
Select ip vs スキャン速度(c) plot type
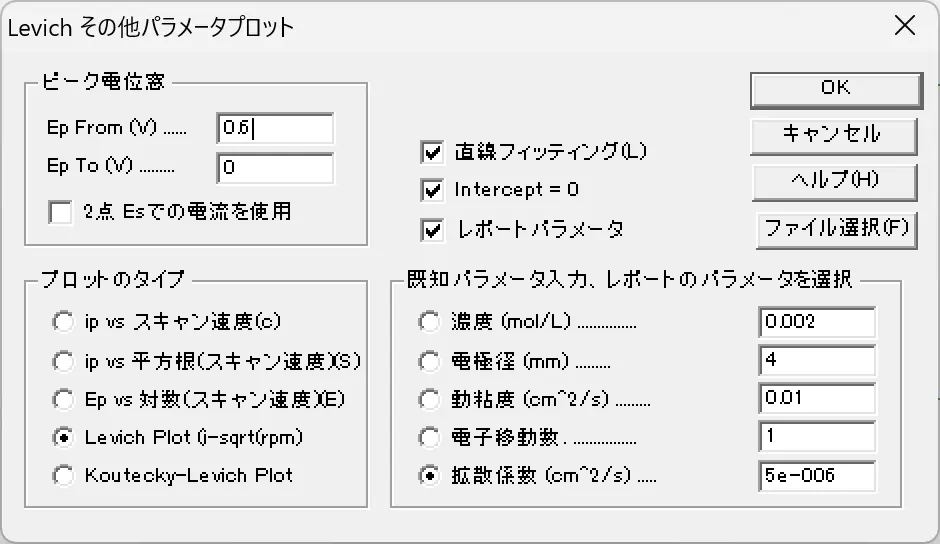[64, 322]
